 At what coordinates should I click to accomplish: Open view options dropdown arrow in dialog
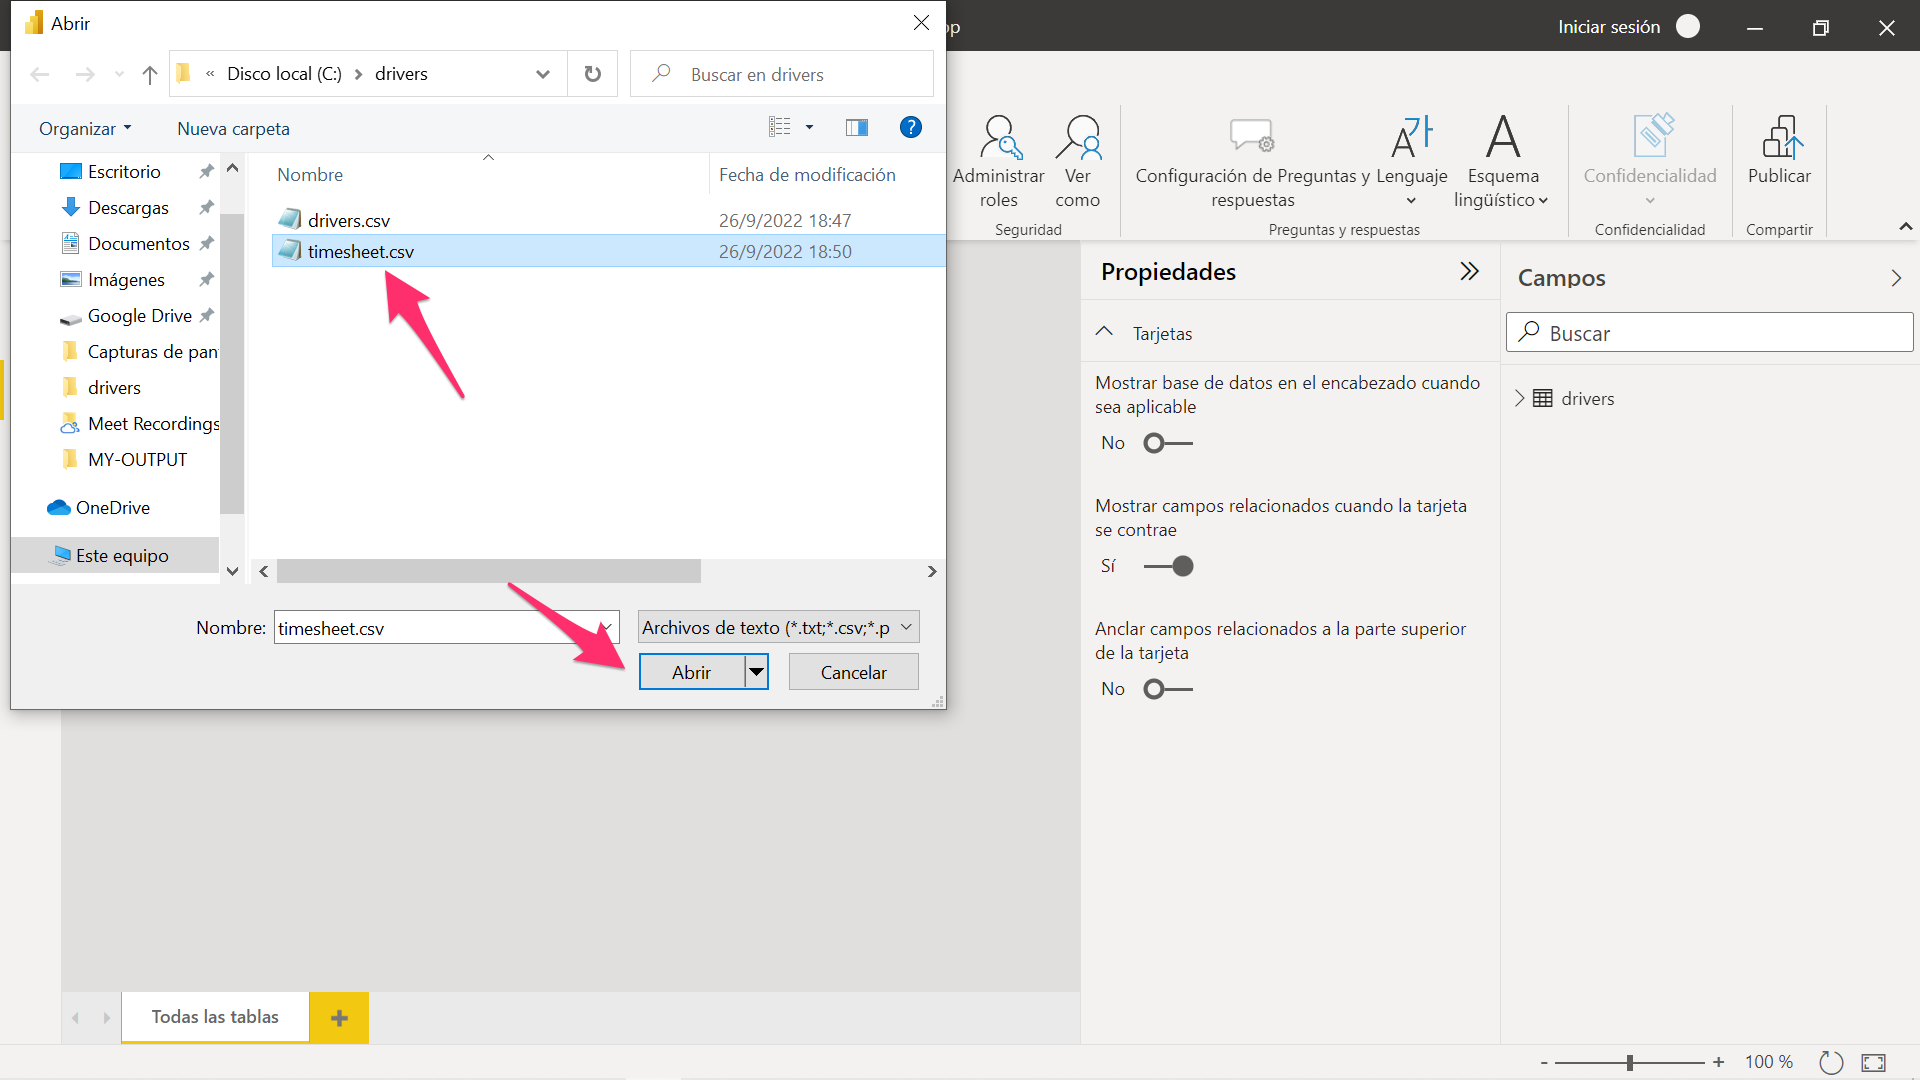point(809,127)
